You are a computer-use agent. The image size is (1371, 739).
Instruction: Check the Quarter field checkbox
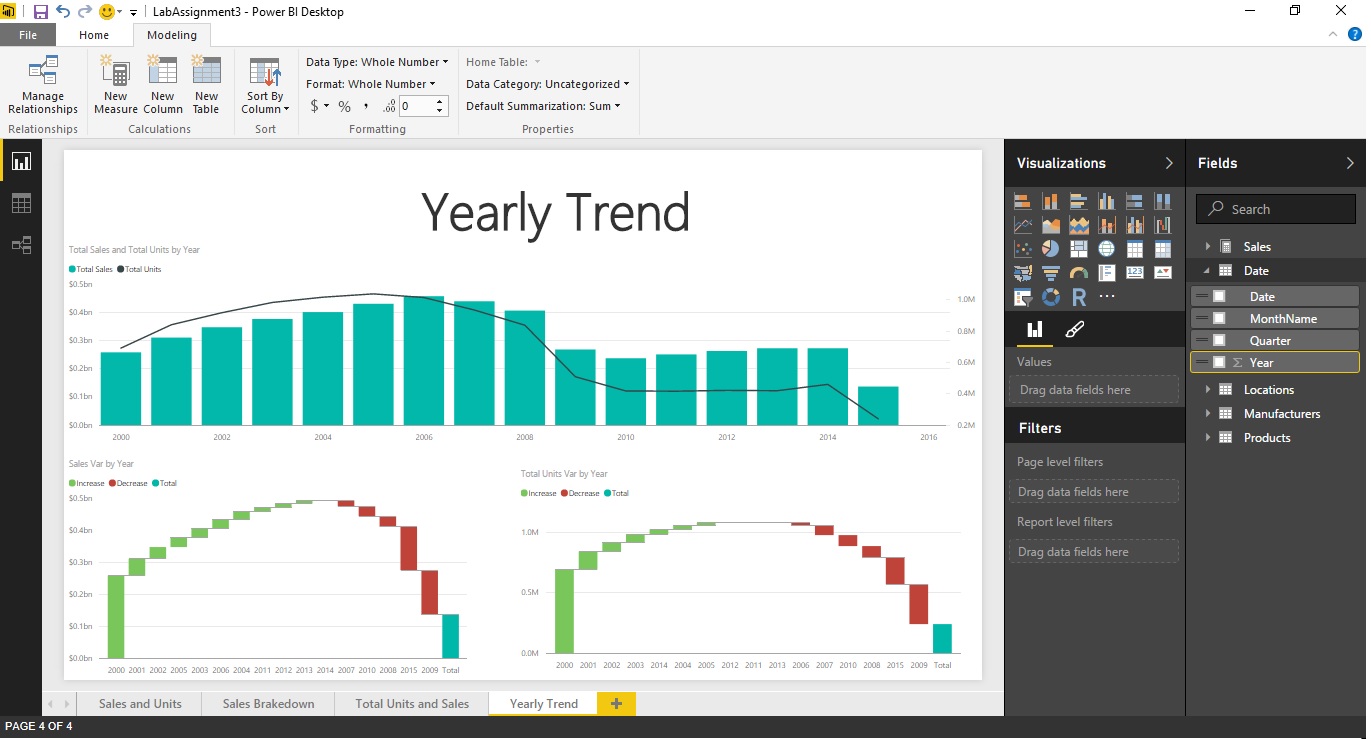pos(1219,340)
